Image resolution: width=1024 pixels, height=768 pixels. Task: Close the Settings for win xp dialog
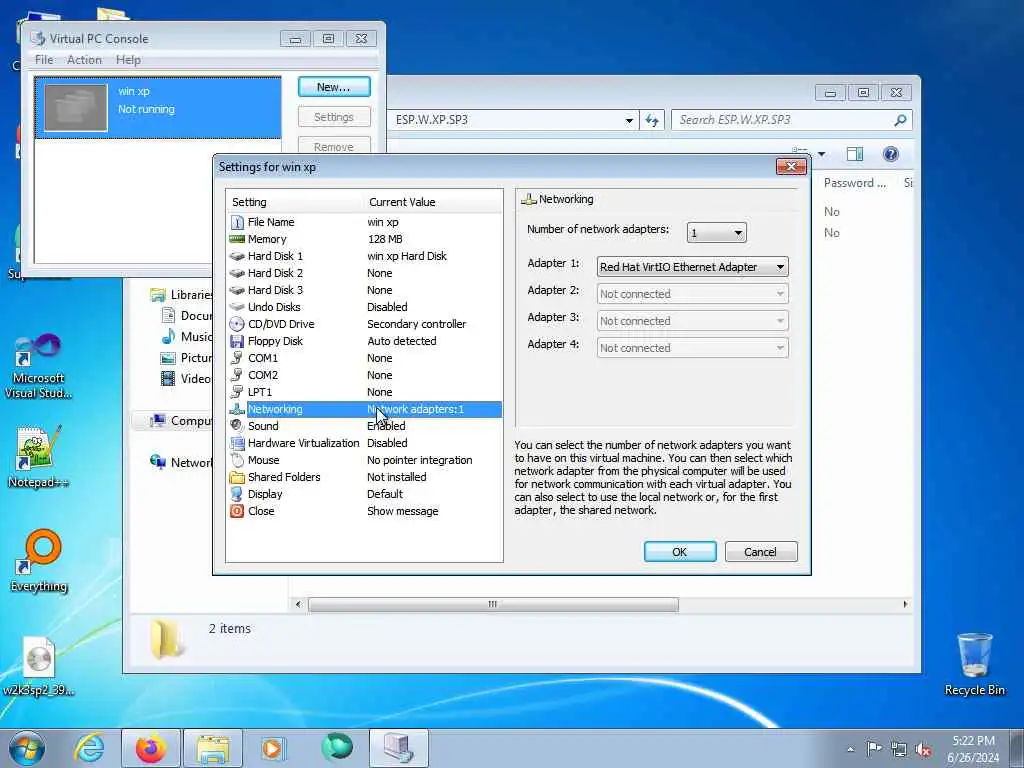coord(791,167)
